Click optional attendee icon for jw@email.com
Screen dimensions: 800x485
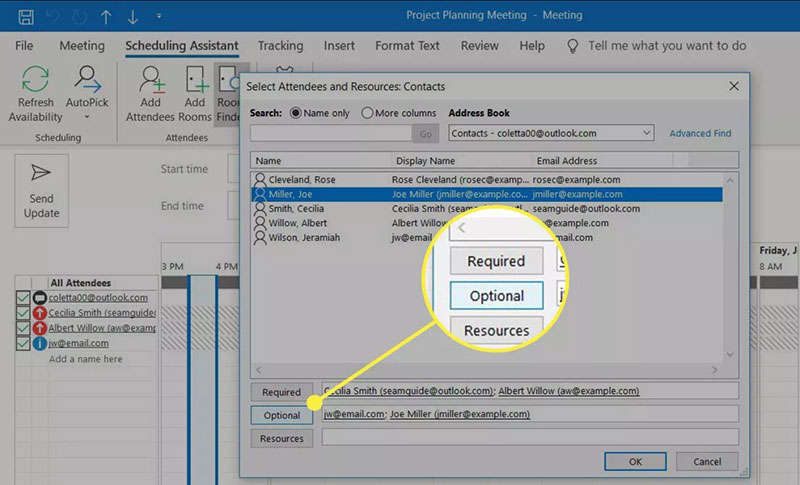click(39, 343)
